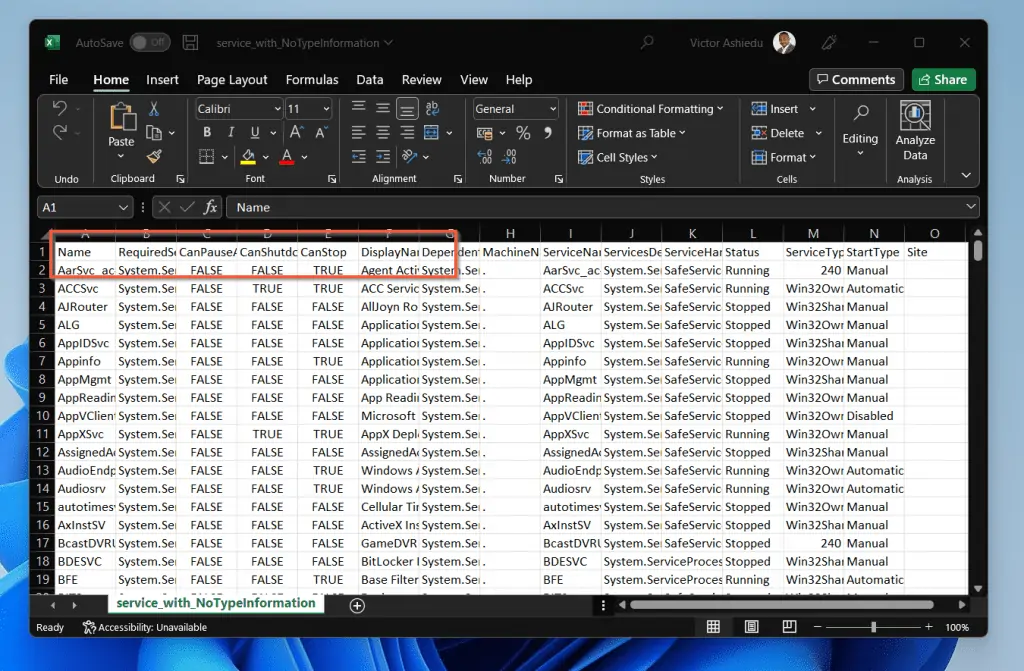Click the Middle Align icon
The height and width of the screenshot is (671, 1024).
(383, 108)
